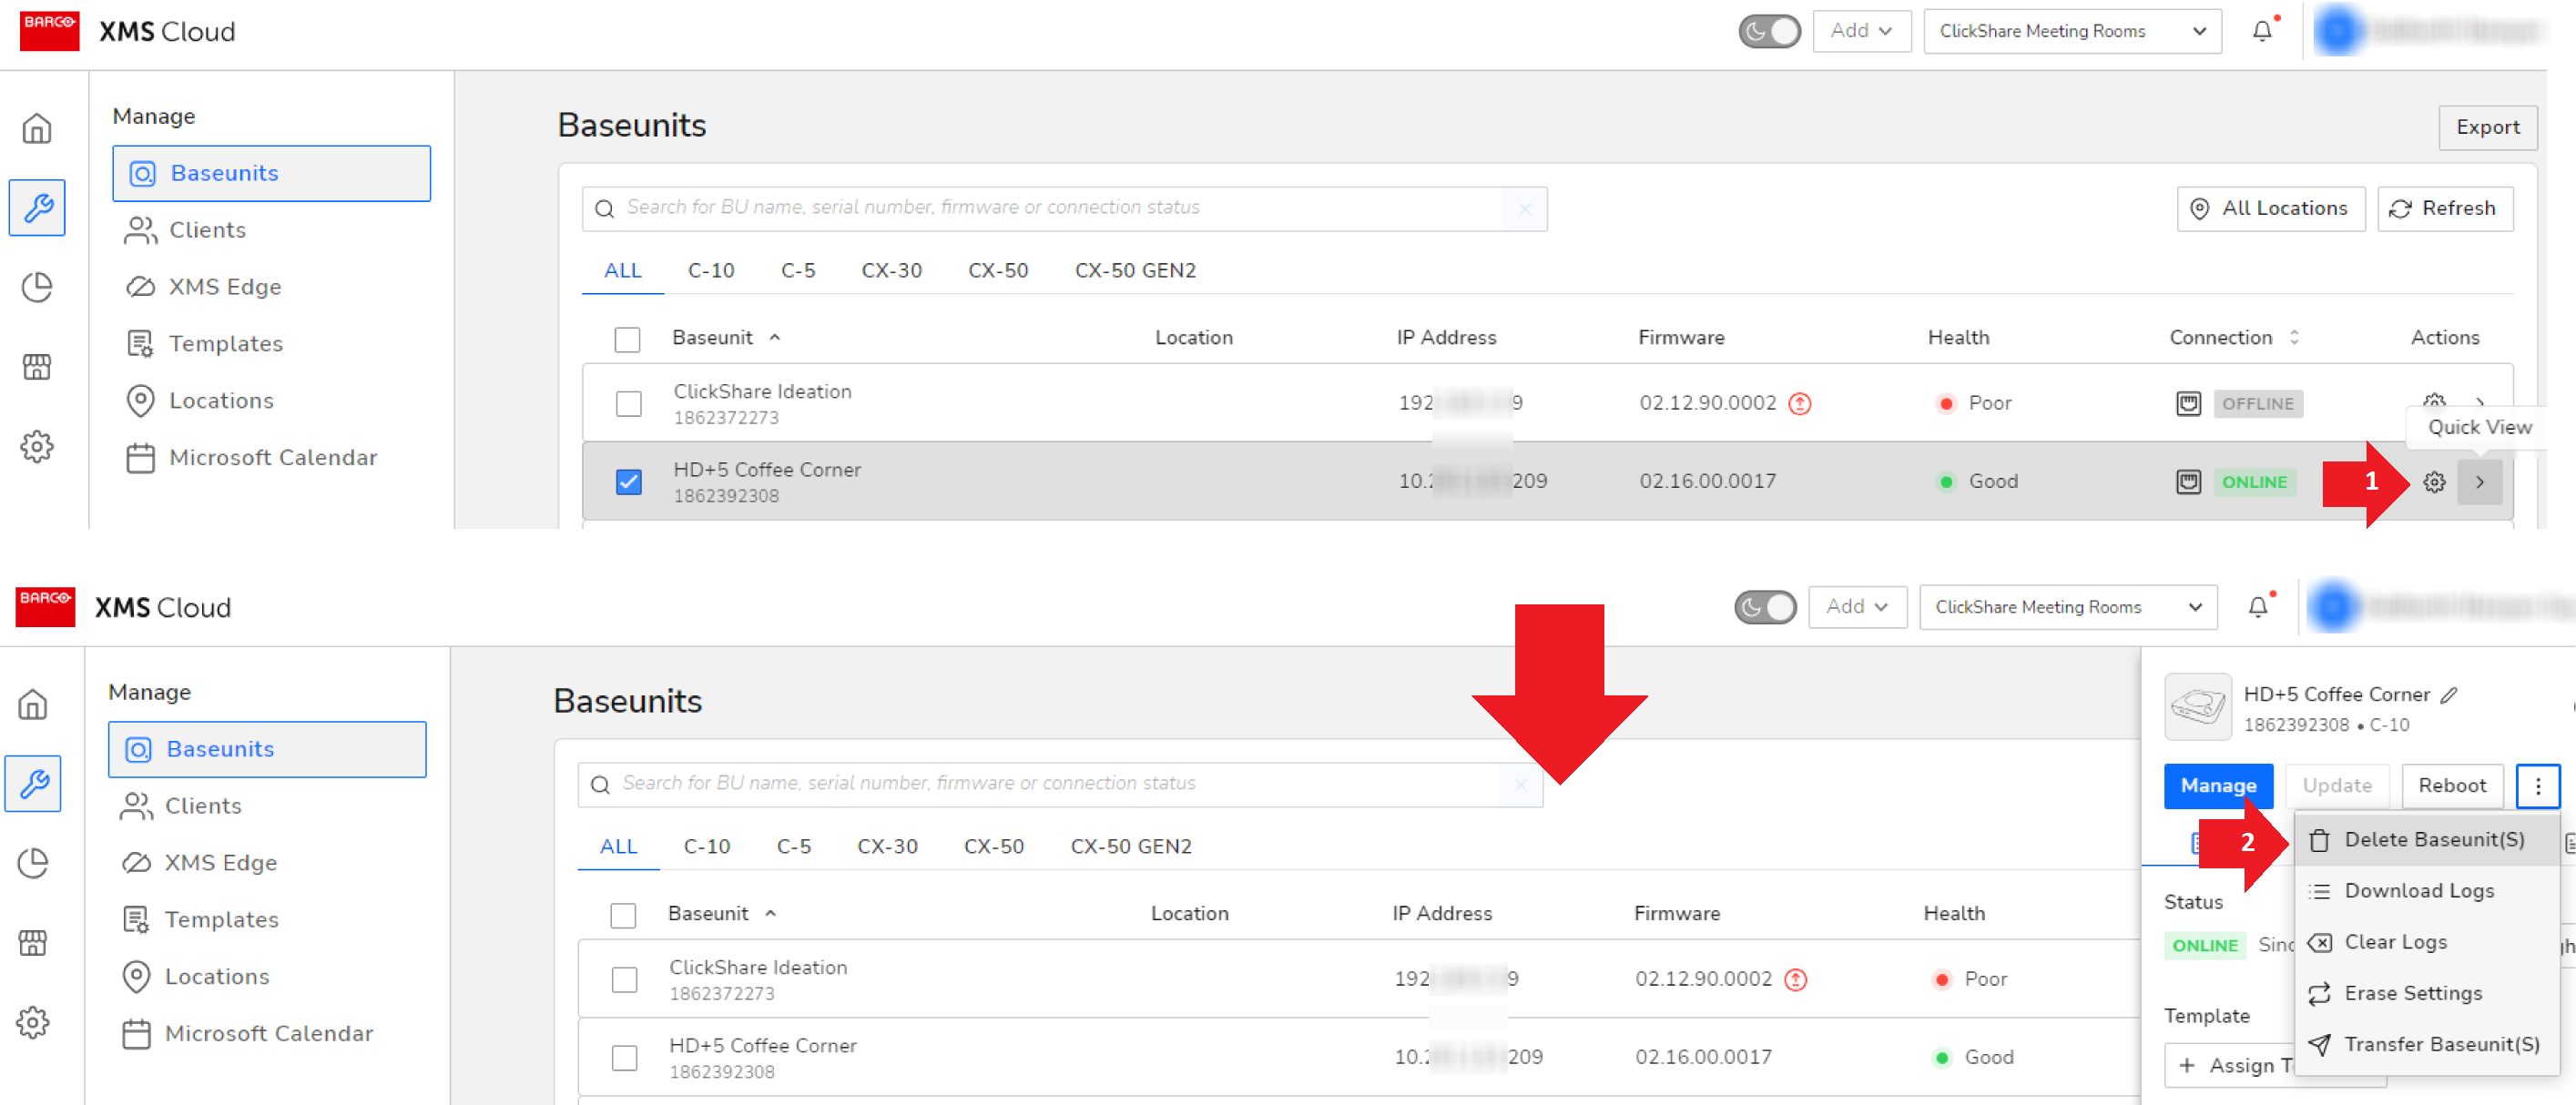Open Quick View chevron for HD+5 Coffee Corner
This screenshot has width=2576, height=1105.
2480,482
